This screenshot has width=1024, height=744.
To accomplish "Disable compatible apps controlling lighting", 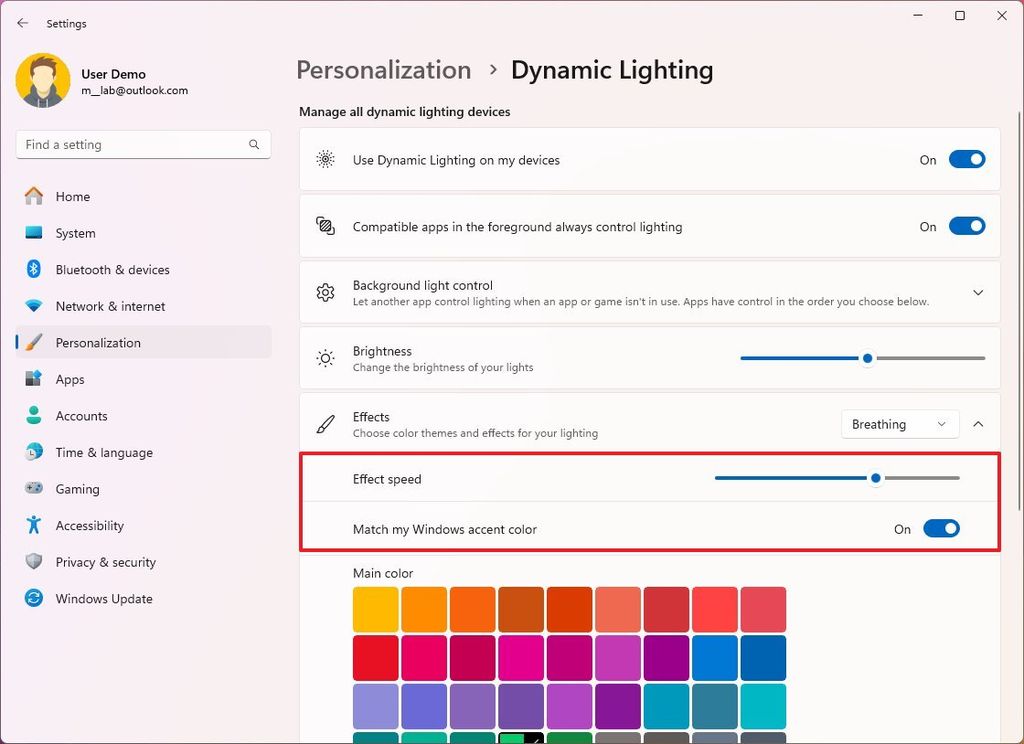I will pos(966,226).
